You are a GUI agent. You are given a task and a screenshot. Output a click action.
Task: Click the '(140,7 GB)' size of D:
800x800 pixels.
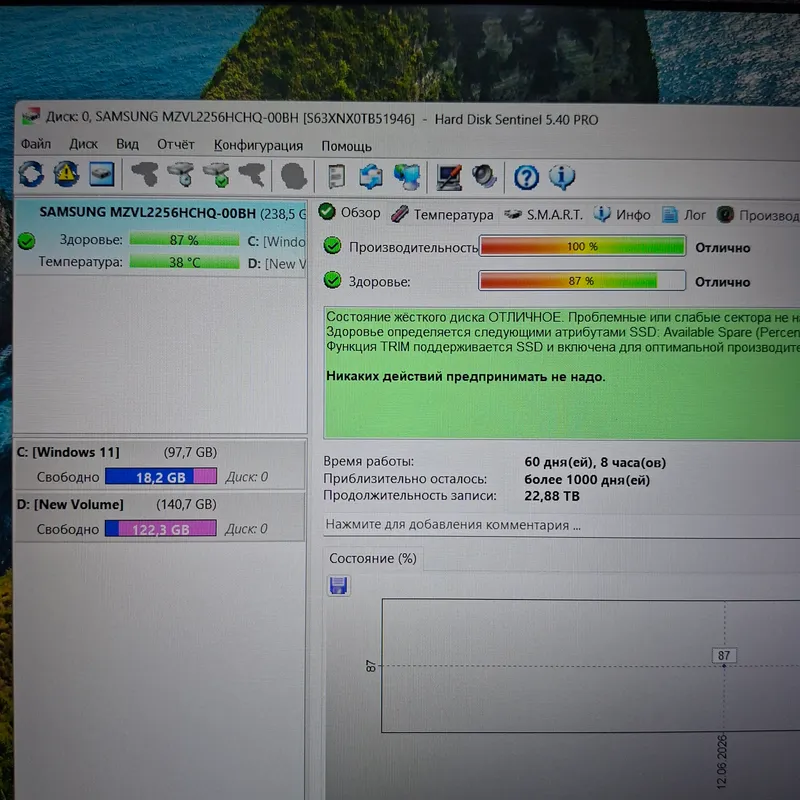tap(186, 504)
